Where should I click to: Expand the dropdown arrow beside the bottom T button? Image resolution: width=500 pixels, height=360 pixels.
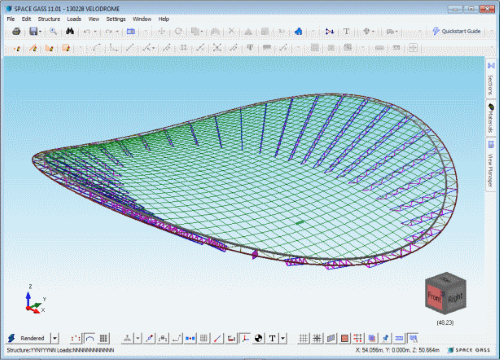[283, 338]
